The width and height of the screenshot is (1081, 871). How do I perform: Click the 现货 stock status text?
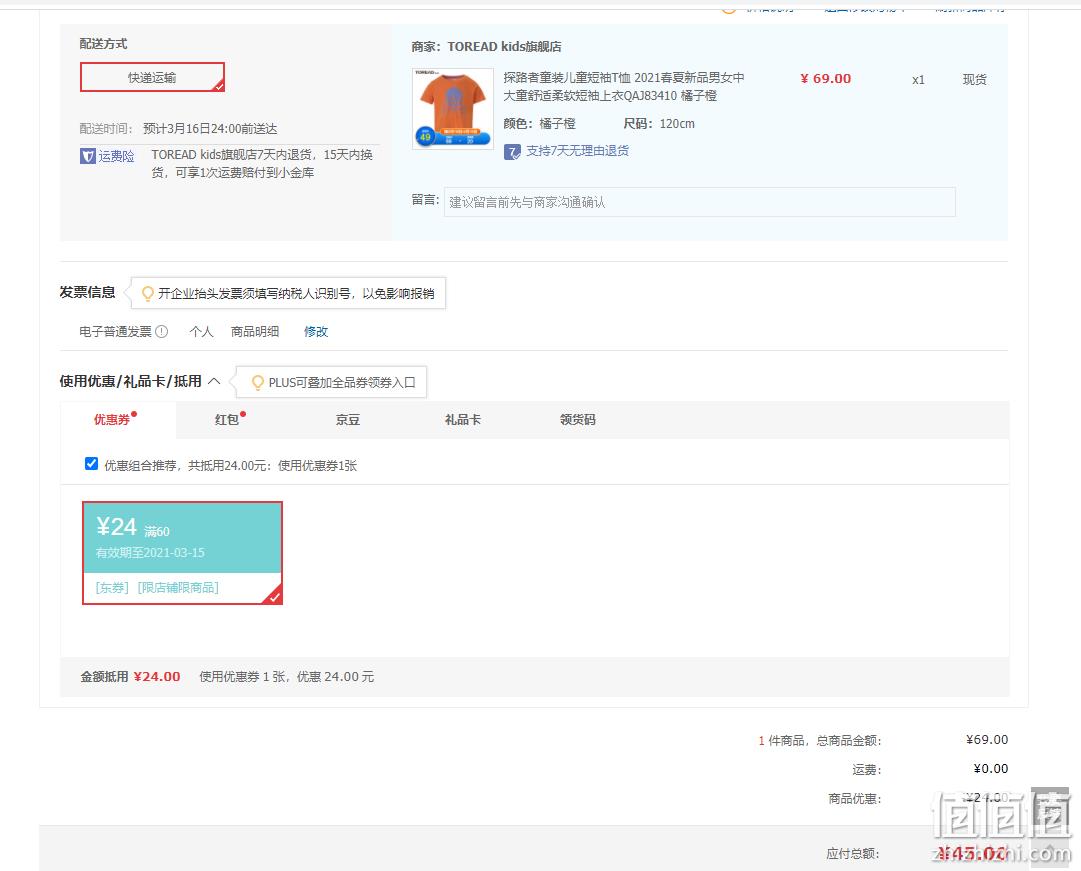tap(974, 79)
